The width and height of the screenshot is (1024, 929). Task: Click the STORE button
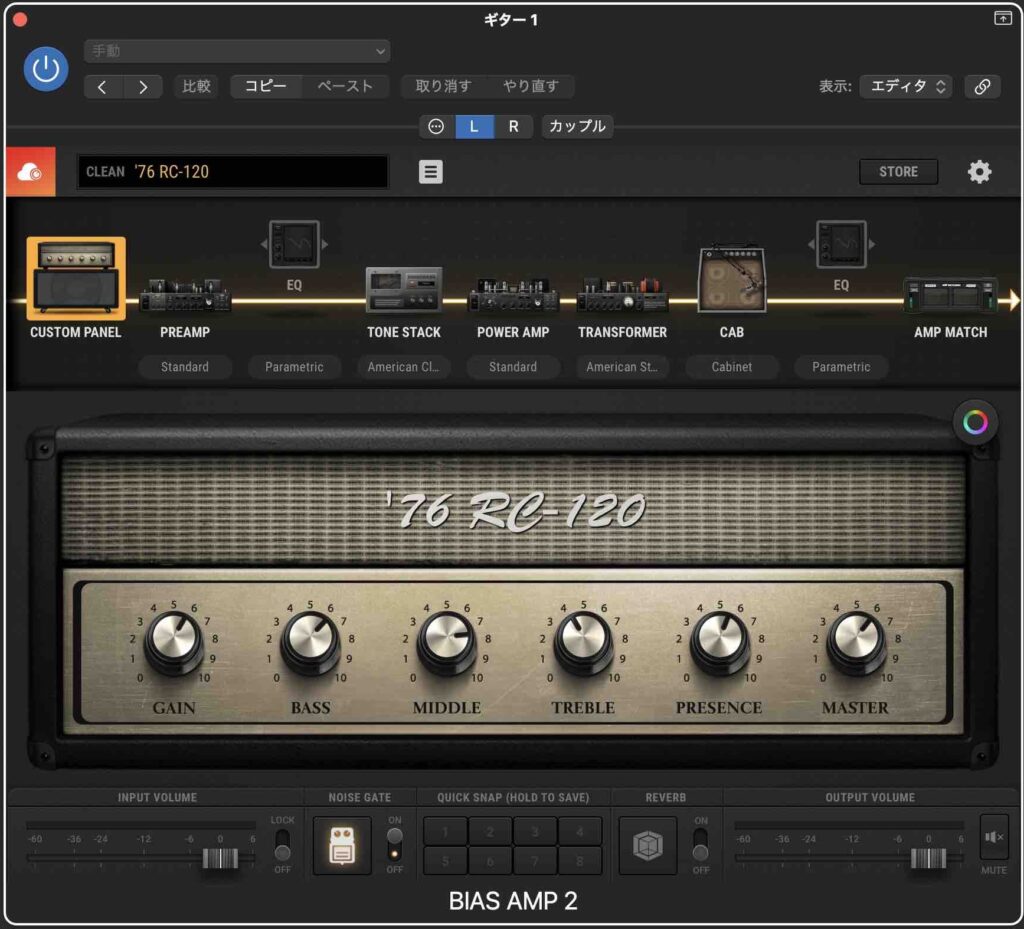pos(897,172)
